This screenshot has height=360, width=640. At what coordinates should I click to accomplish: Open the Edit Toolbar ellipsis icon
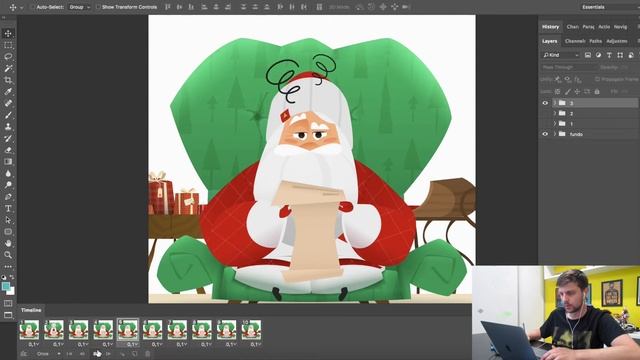point(8,266)
